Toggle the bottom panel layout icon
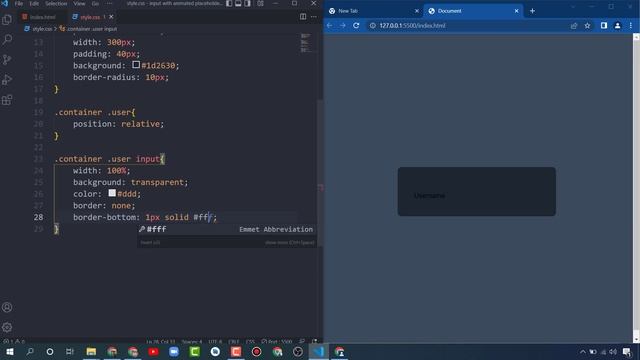This screenshot has width=640, height=360. 238,4
